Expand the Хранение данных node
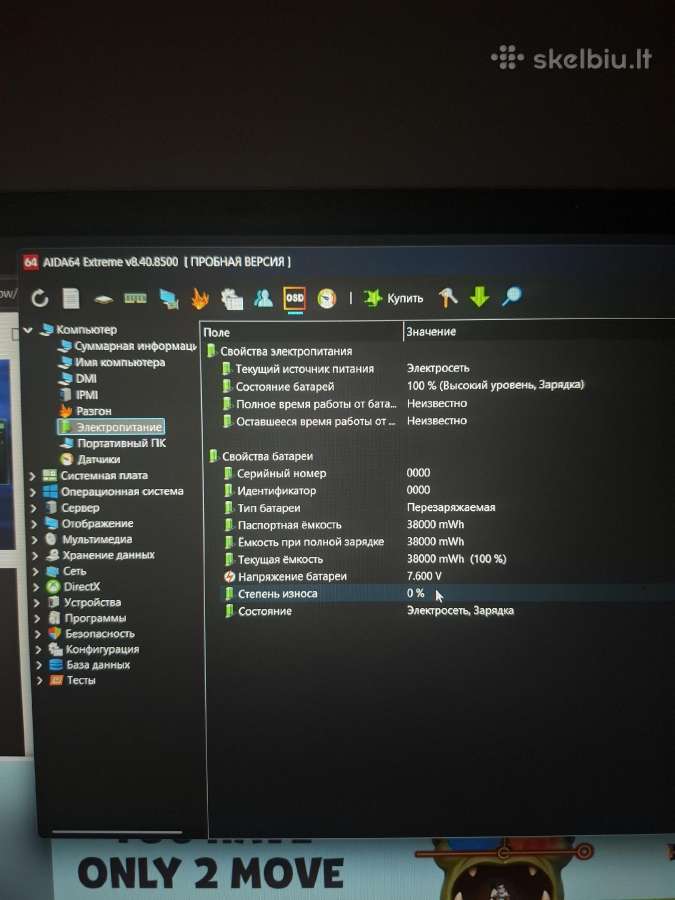 point(35,556)
